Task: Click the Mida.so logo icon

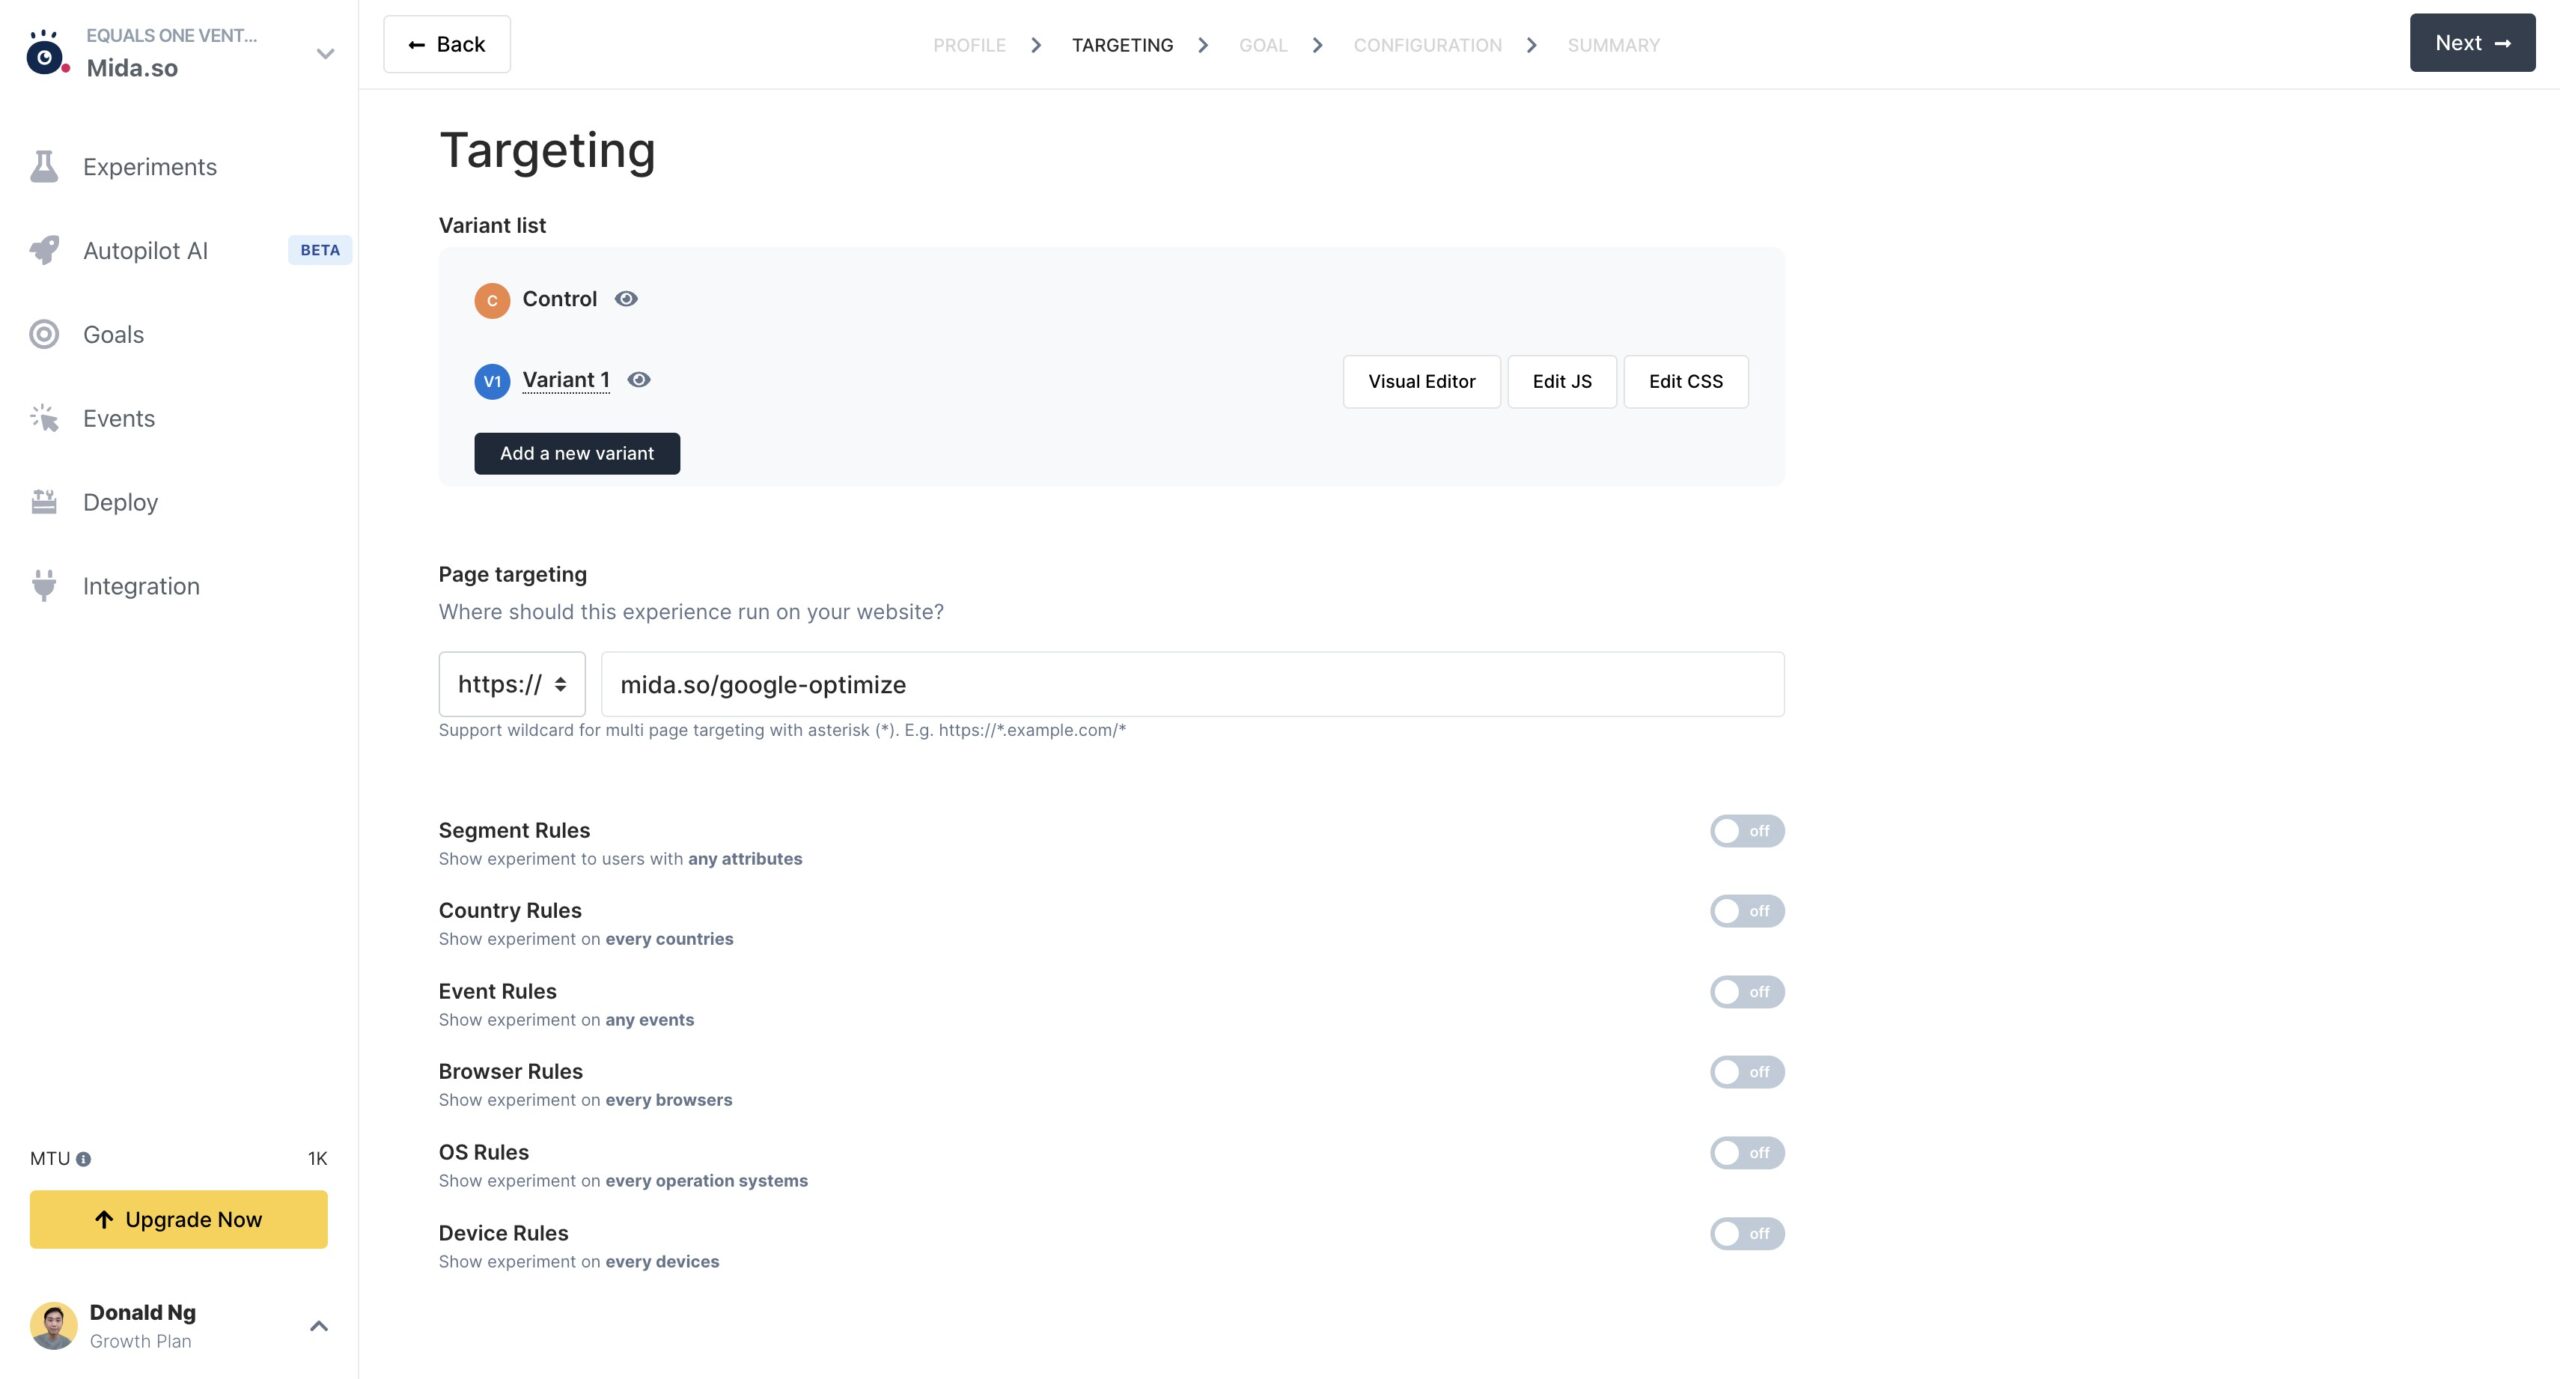Action: [x=46, y=54]
